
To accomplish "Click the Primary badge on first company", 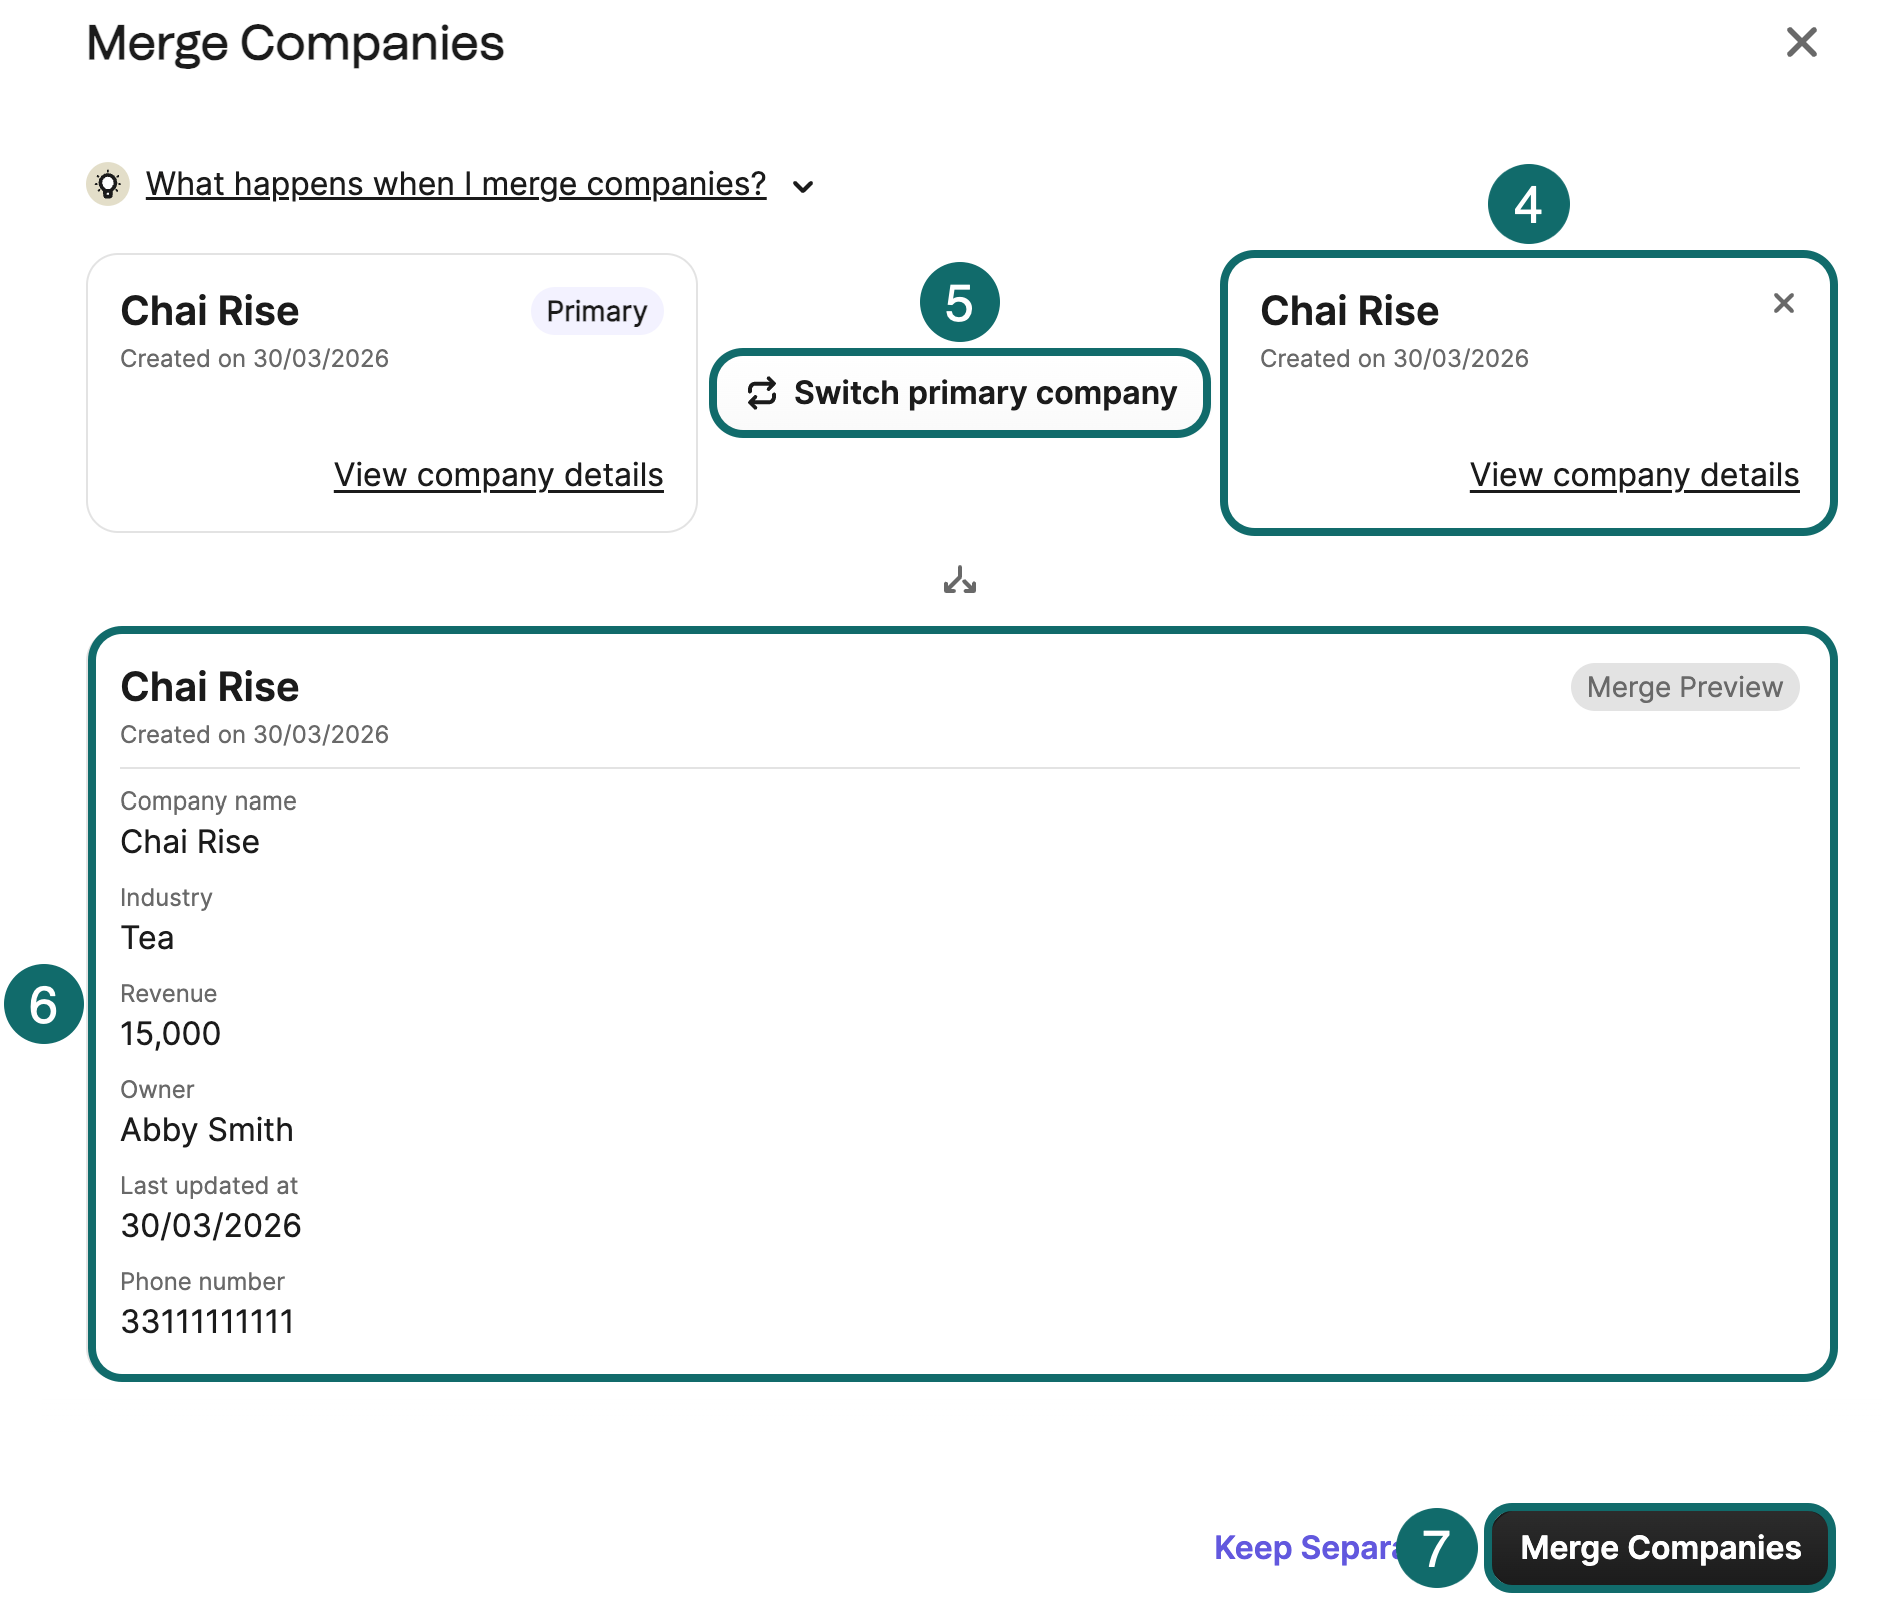I will (597, 311).
